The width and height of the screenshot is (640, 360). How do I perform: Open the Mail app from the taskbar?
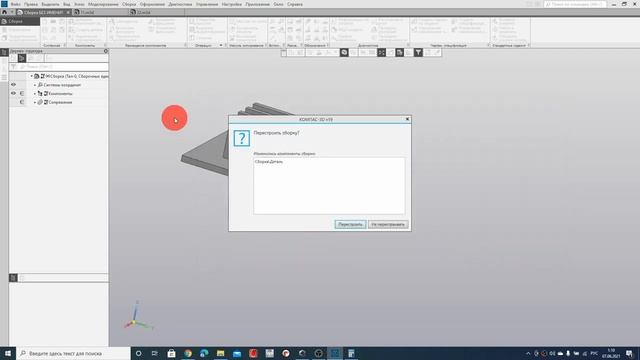(x=237, y=353)
